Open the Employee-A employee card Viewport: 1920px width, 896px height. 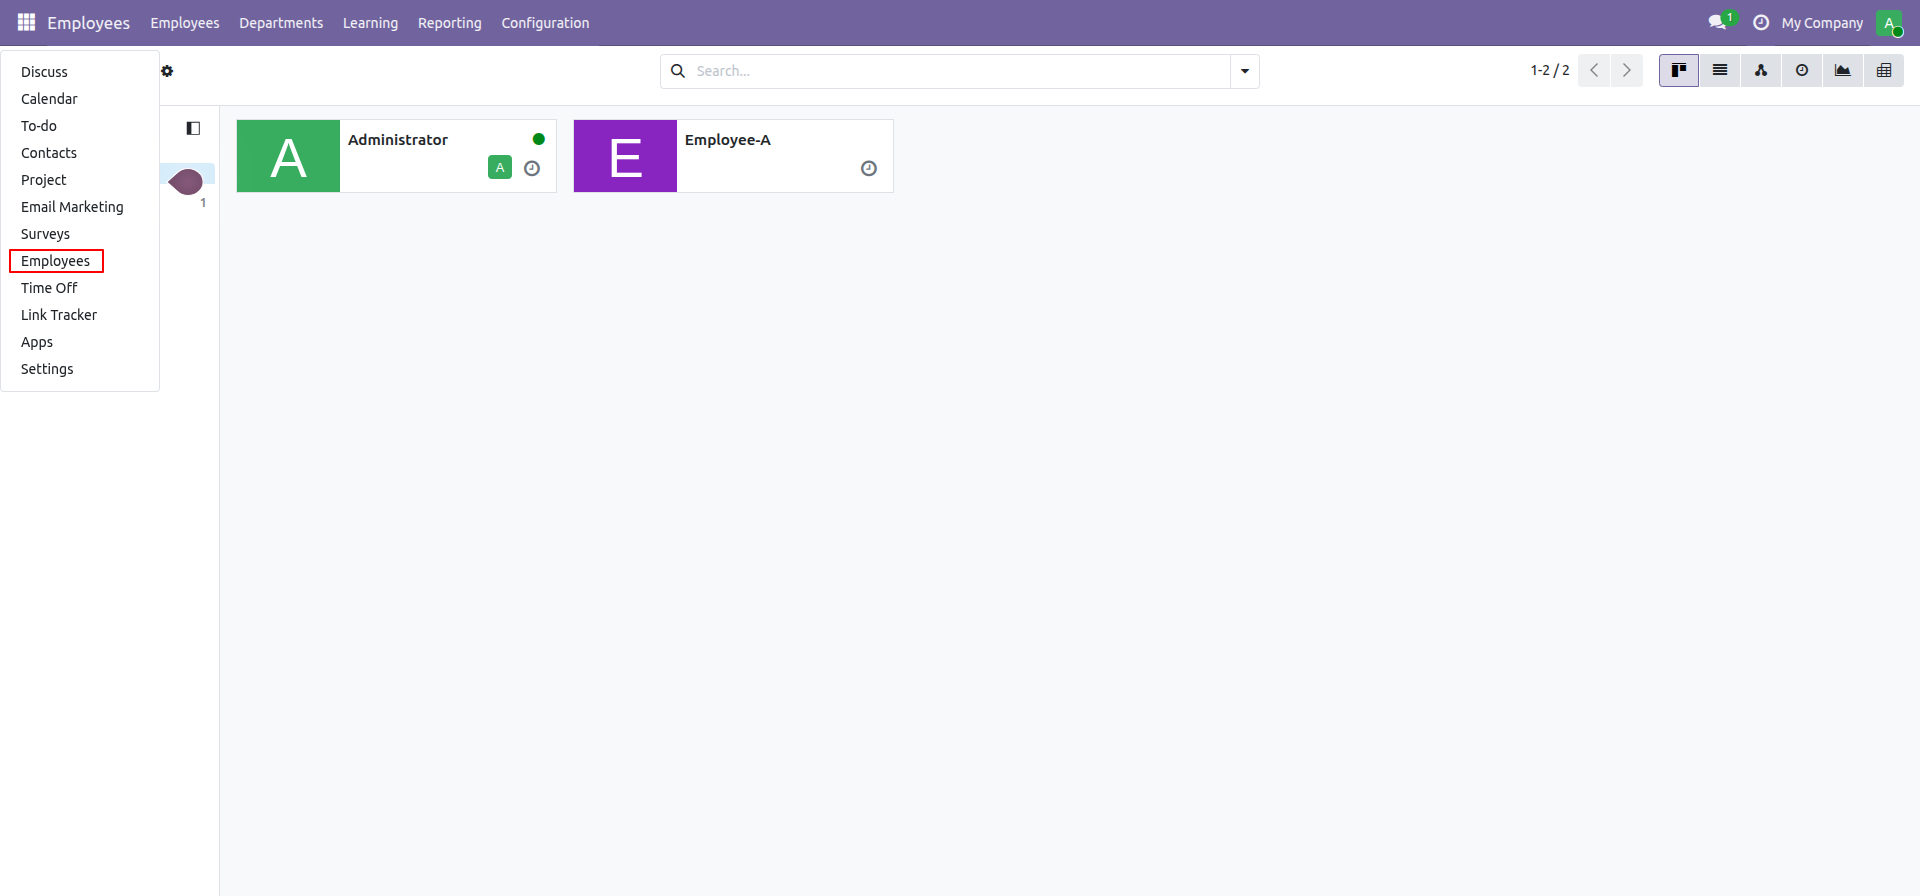(x=733, y=156)
